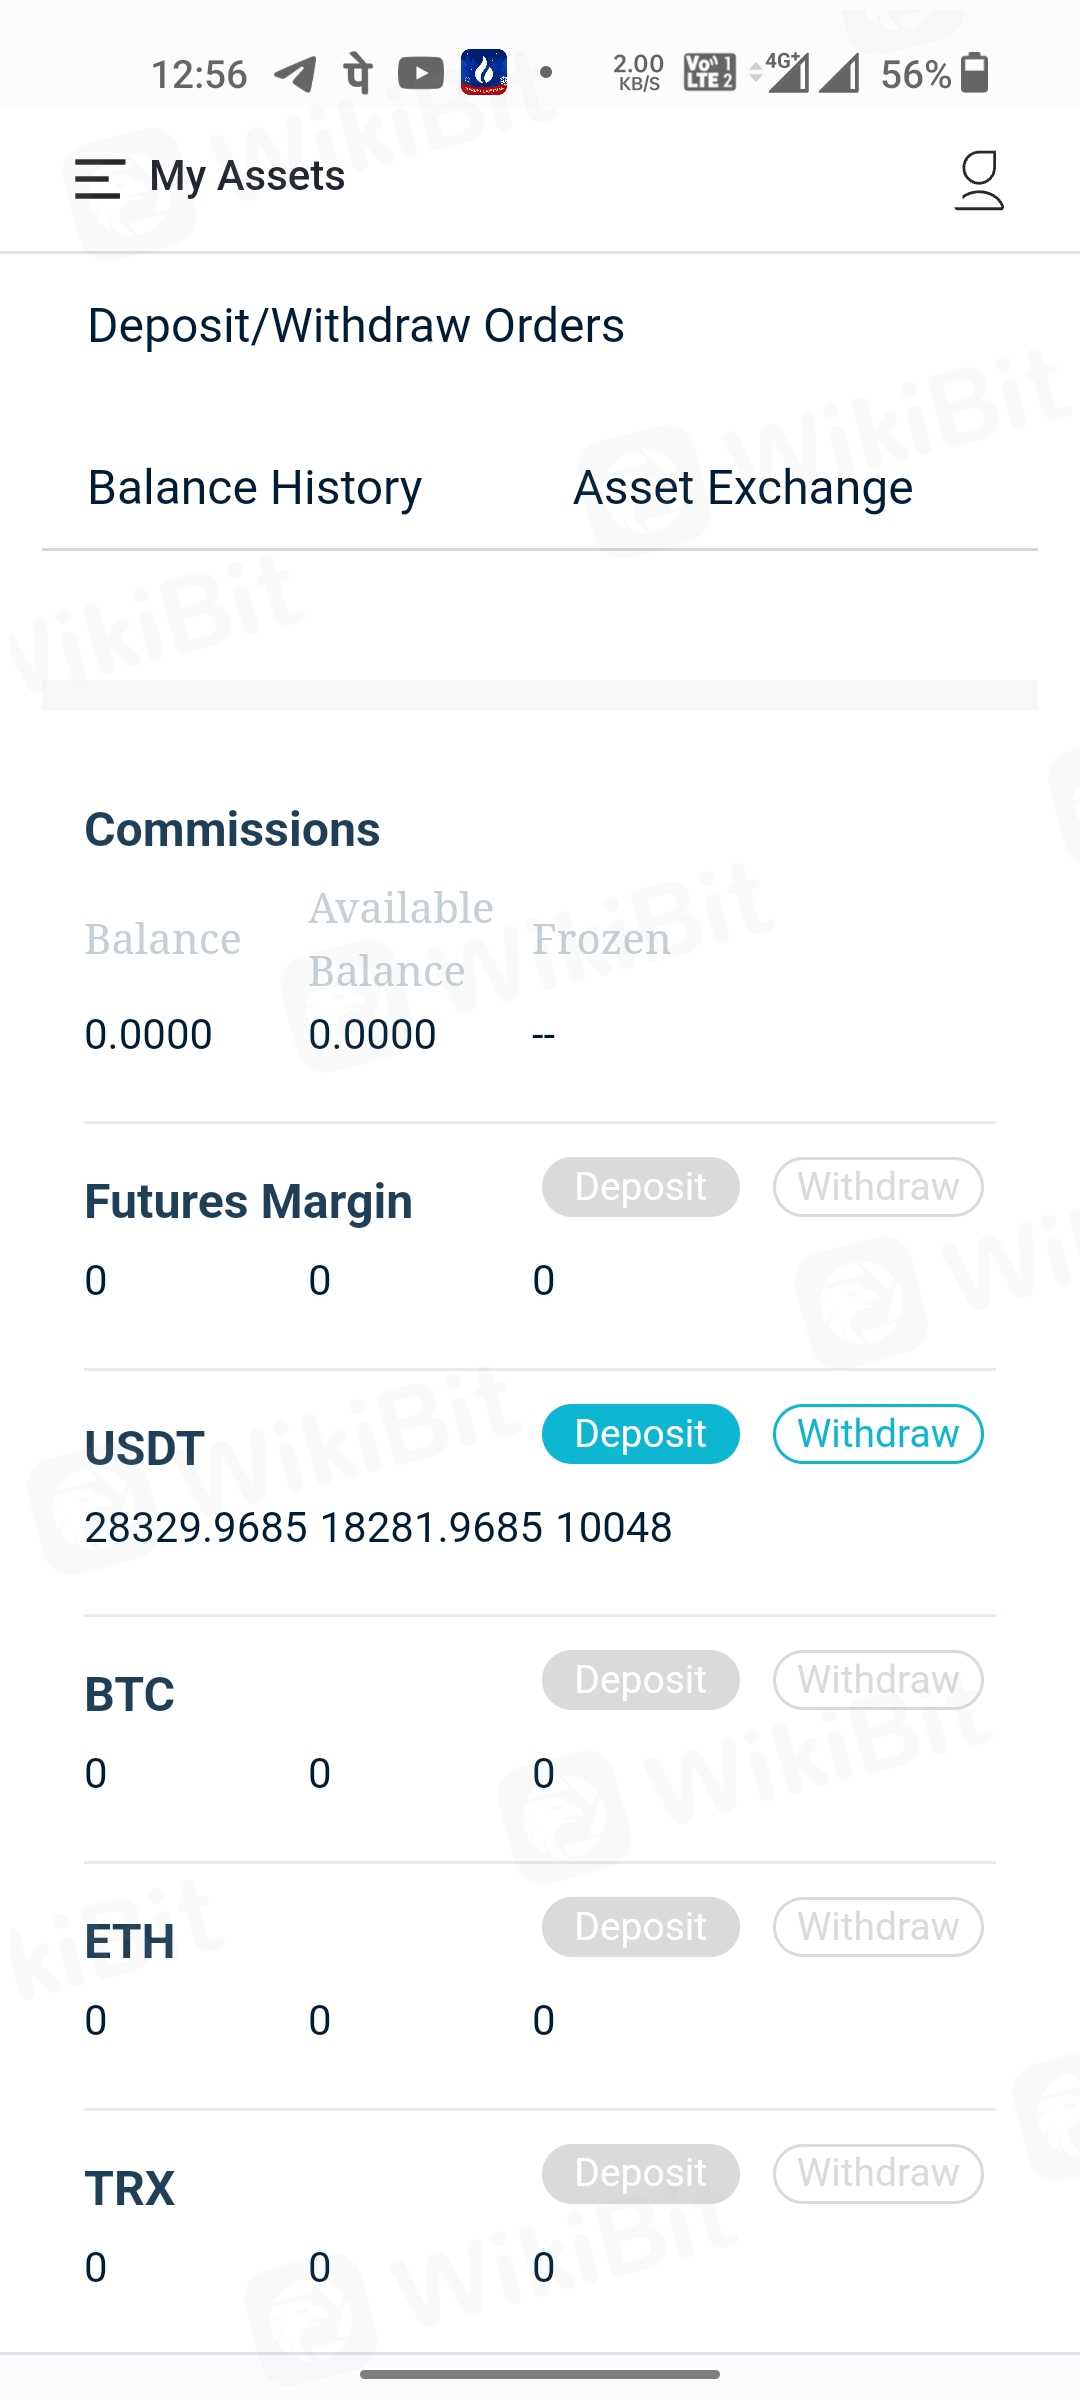Tap the battery status icon
The image size is (1080, 2400).
point(974,73)
